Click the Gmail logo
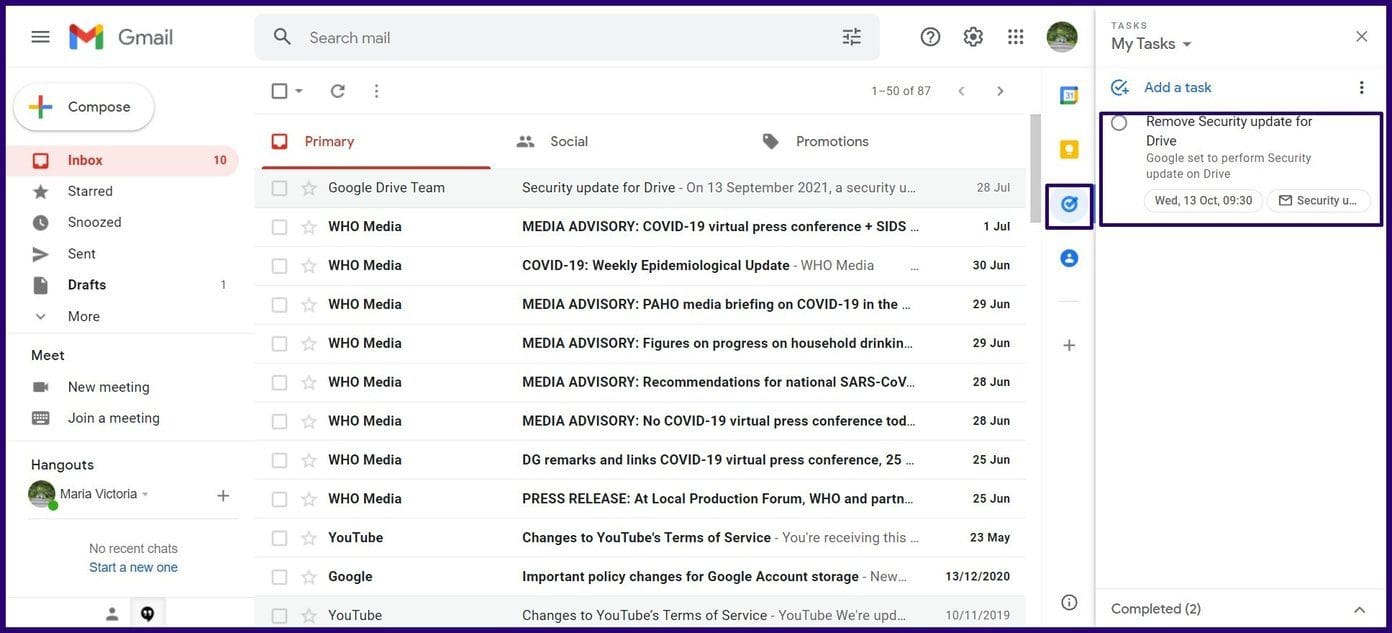Viewport: 1392px width, 633px height. tap(121, 37)
